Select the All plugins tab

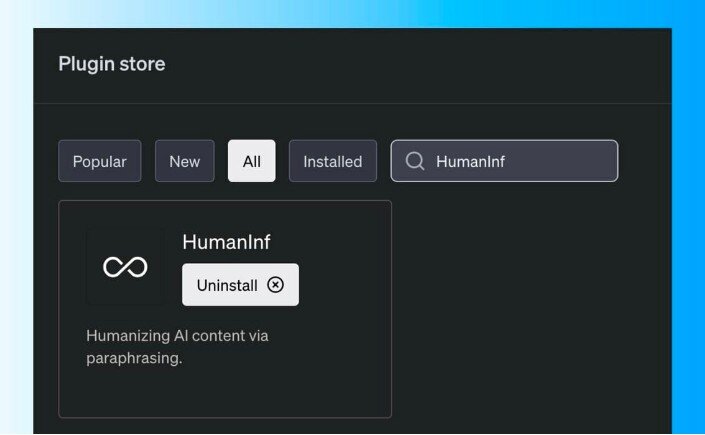tap(251, 161)
